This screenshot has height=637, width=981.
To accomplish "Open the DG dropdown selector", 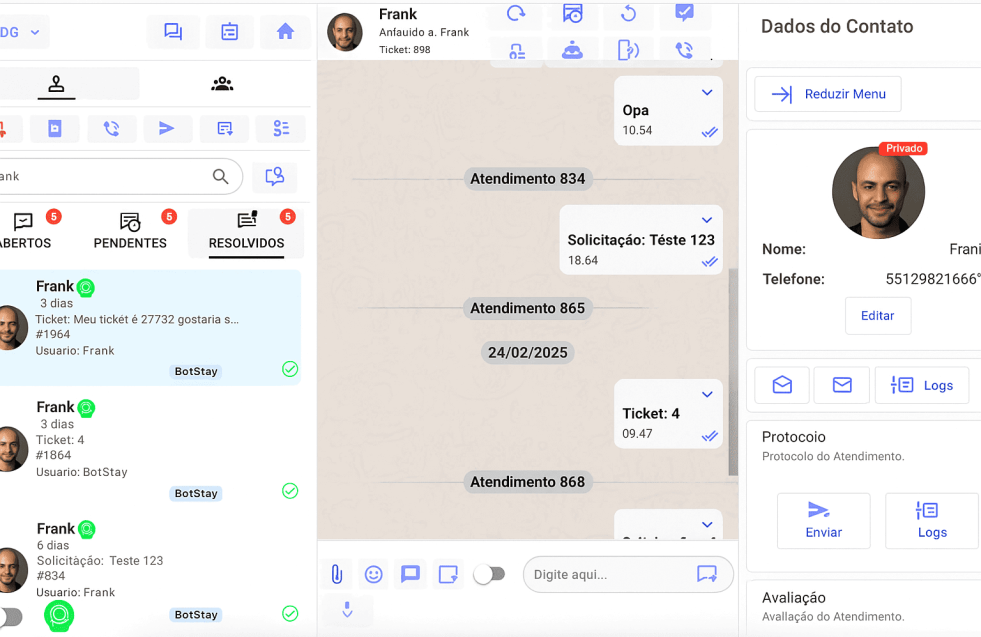I will click(x=22, y=32).
